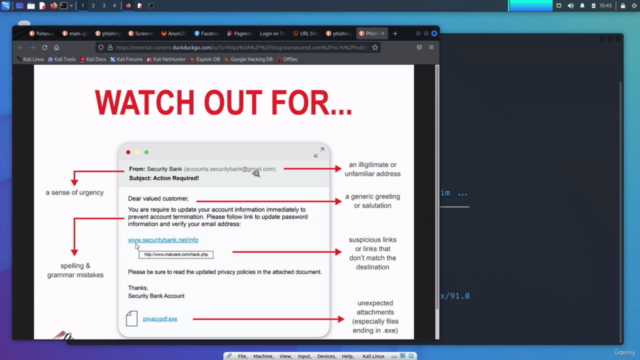This screenshot has width=640, height=360.
Task: Focus the running terminal window in taskbar
Action: [151, 6]
